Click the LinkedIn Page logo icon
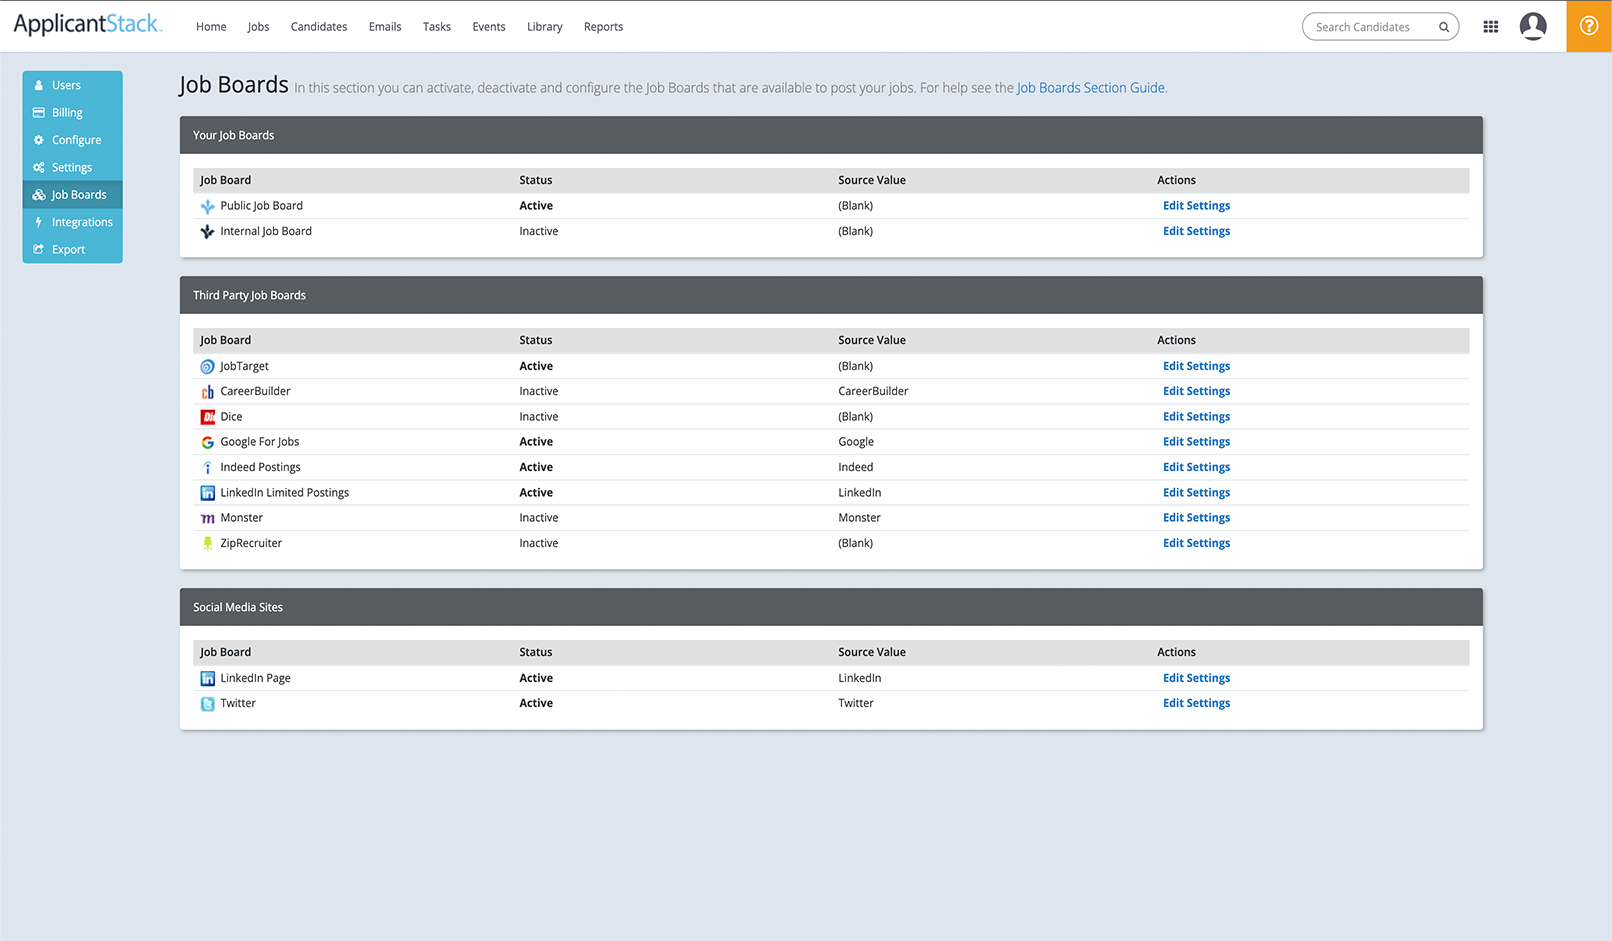Image resolution: width=1612 pixels, height=941 pixels. pos(208,678)
